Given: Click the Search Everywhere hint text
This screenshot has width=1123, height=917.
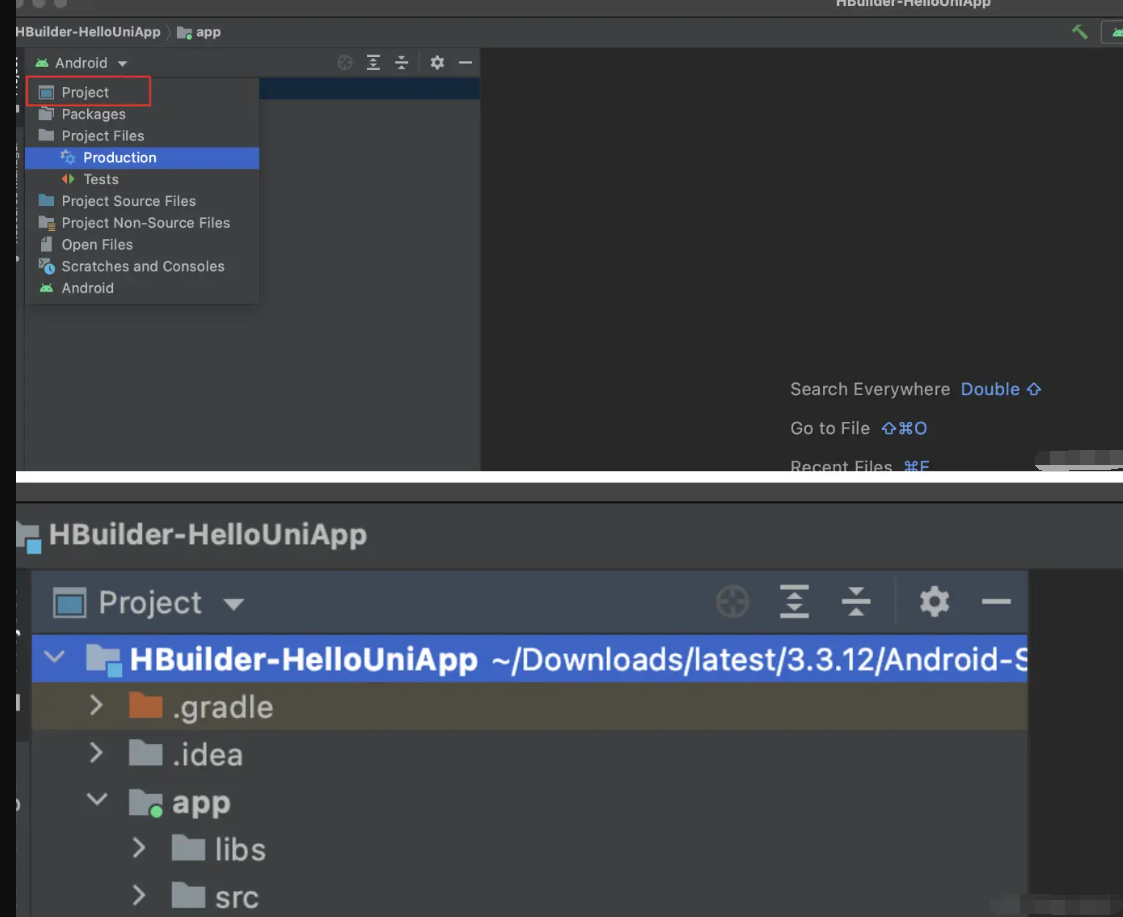Looking at the screenshot, I should coord(869,389).
